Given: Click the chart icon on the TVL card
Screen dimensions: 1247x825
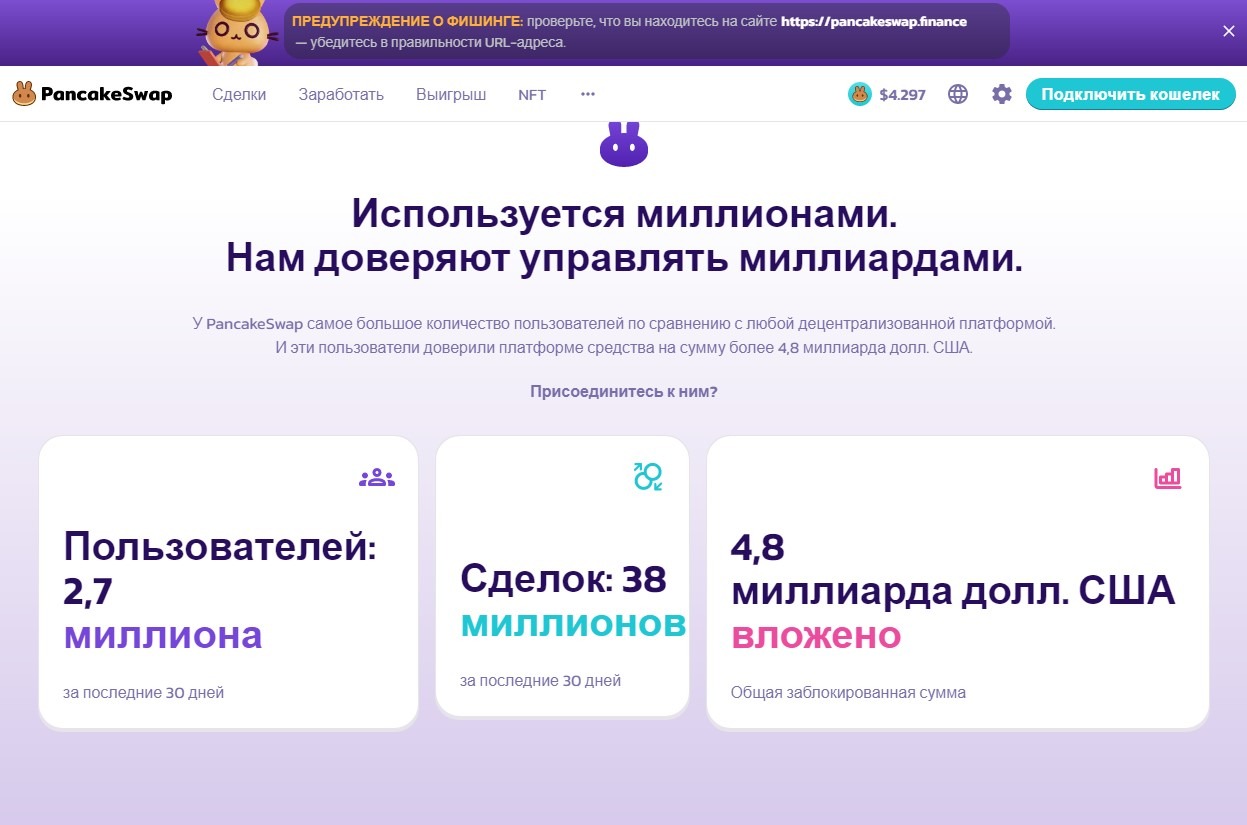Looking at the screenshot, I should [x=1168, y=478].
